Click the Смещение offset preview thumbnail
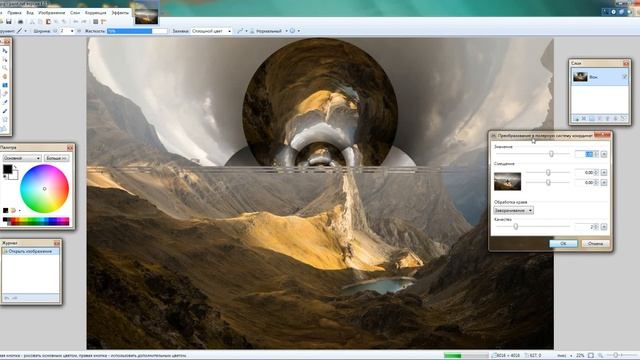The width and height of the screenshot is (640, 360). pos(507,182)
